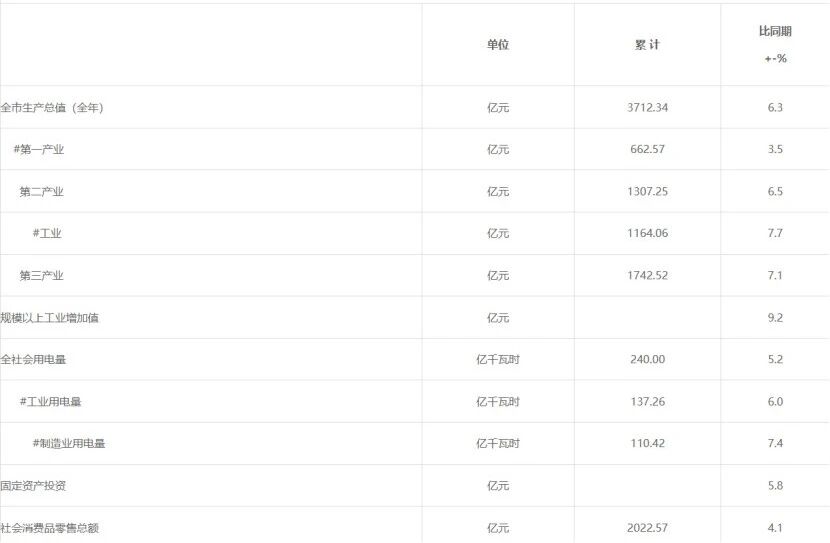Select the #制造业用电量 row label

click(69, 444)
